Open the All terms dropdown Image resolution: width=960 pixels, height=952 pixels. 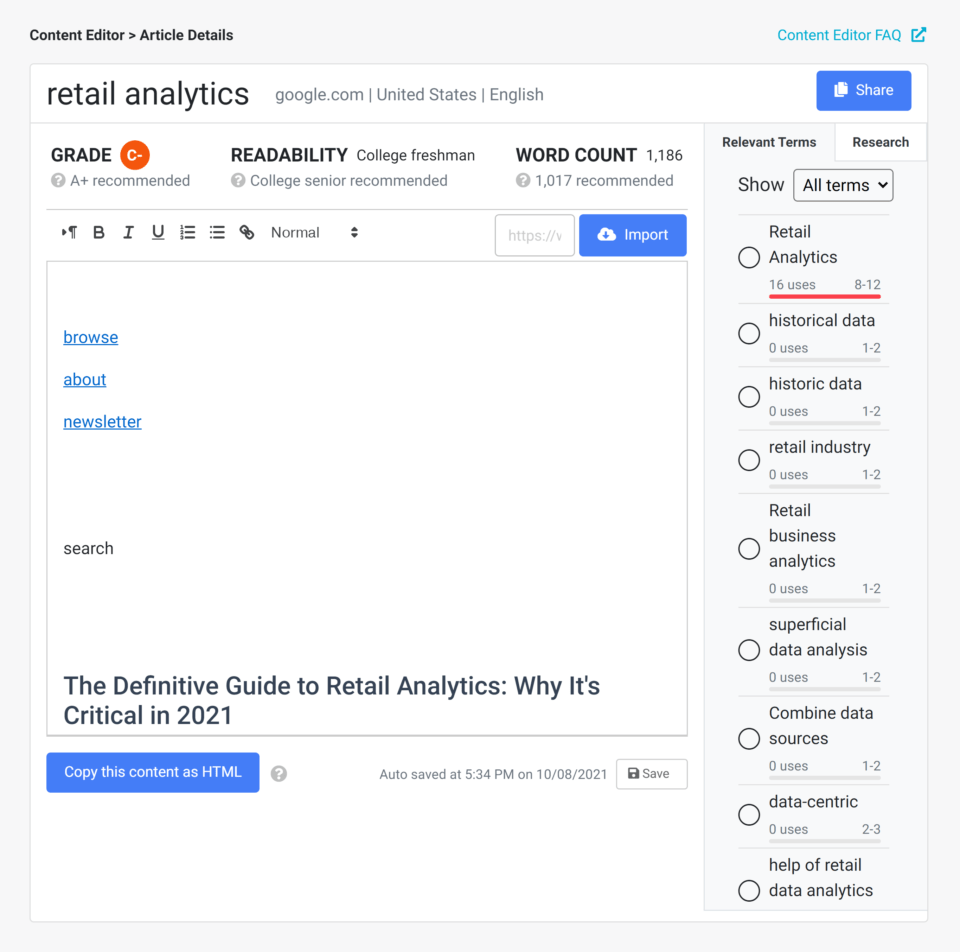tap(843, 185)
